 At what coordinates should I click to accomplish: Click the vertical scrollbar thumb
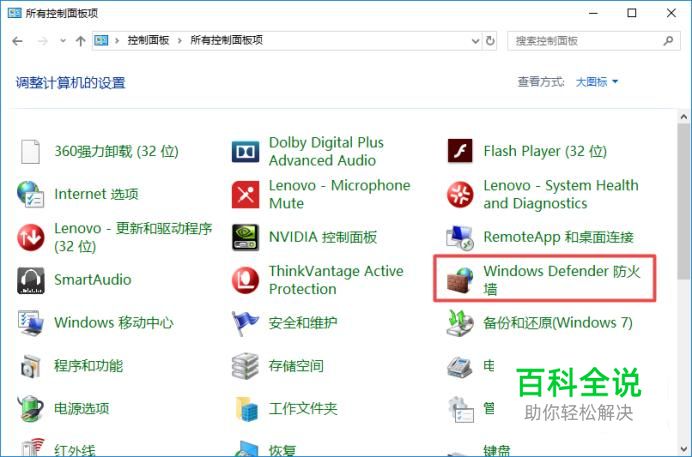point(684,201)
